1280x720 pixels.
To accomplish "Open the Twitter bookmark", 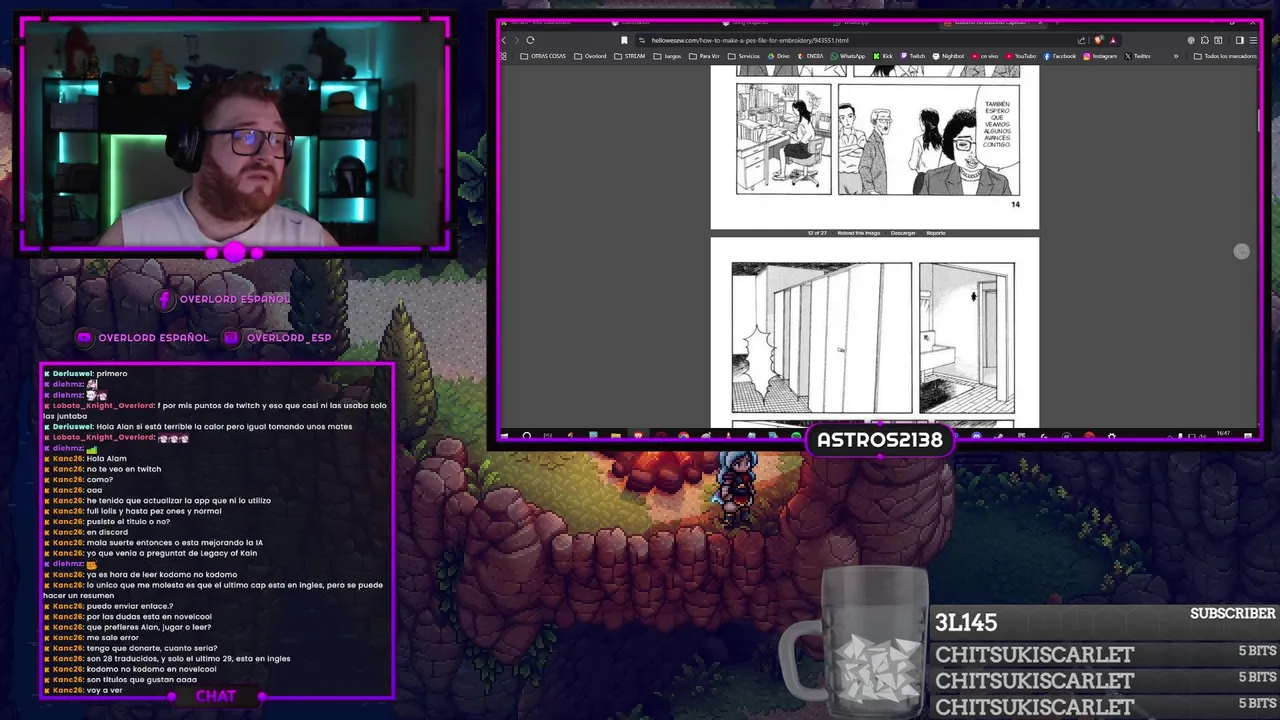I will pyautogui.click(x=1138, y=56).
